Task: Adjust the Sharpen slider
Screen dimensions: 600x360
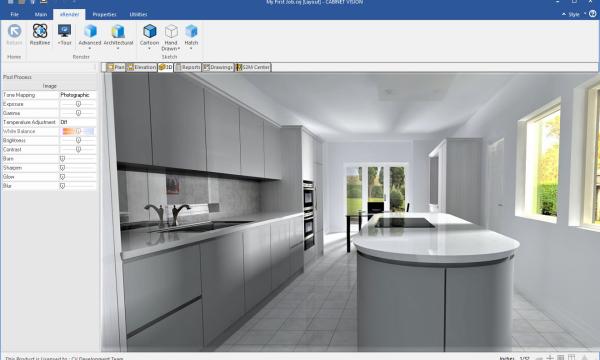Action: tap(78, 168)
